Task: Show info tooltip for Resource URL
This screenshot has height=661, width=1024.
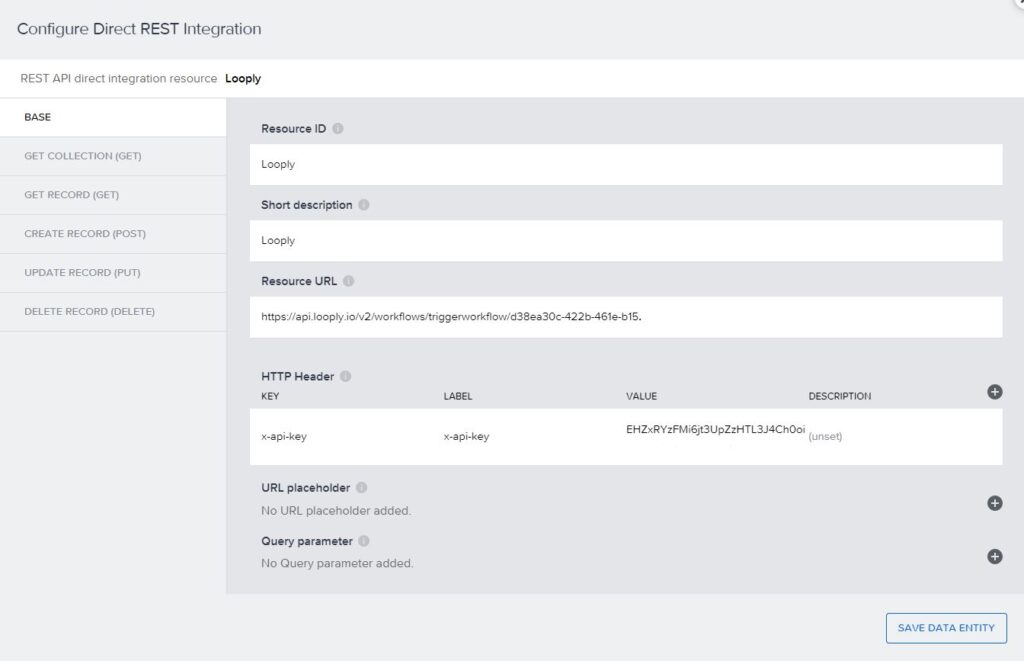Action: pos(349,281)
